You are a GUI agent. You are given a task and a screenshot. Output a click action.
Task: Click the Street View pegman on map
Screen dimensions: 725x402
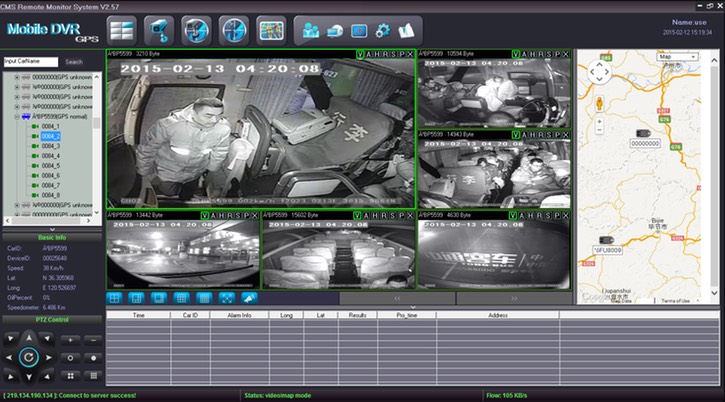pos(598,102)
